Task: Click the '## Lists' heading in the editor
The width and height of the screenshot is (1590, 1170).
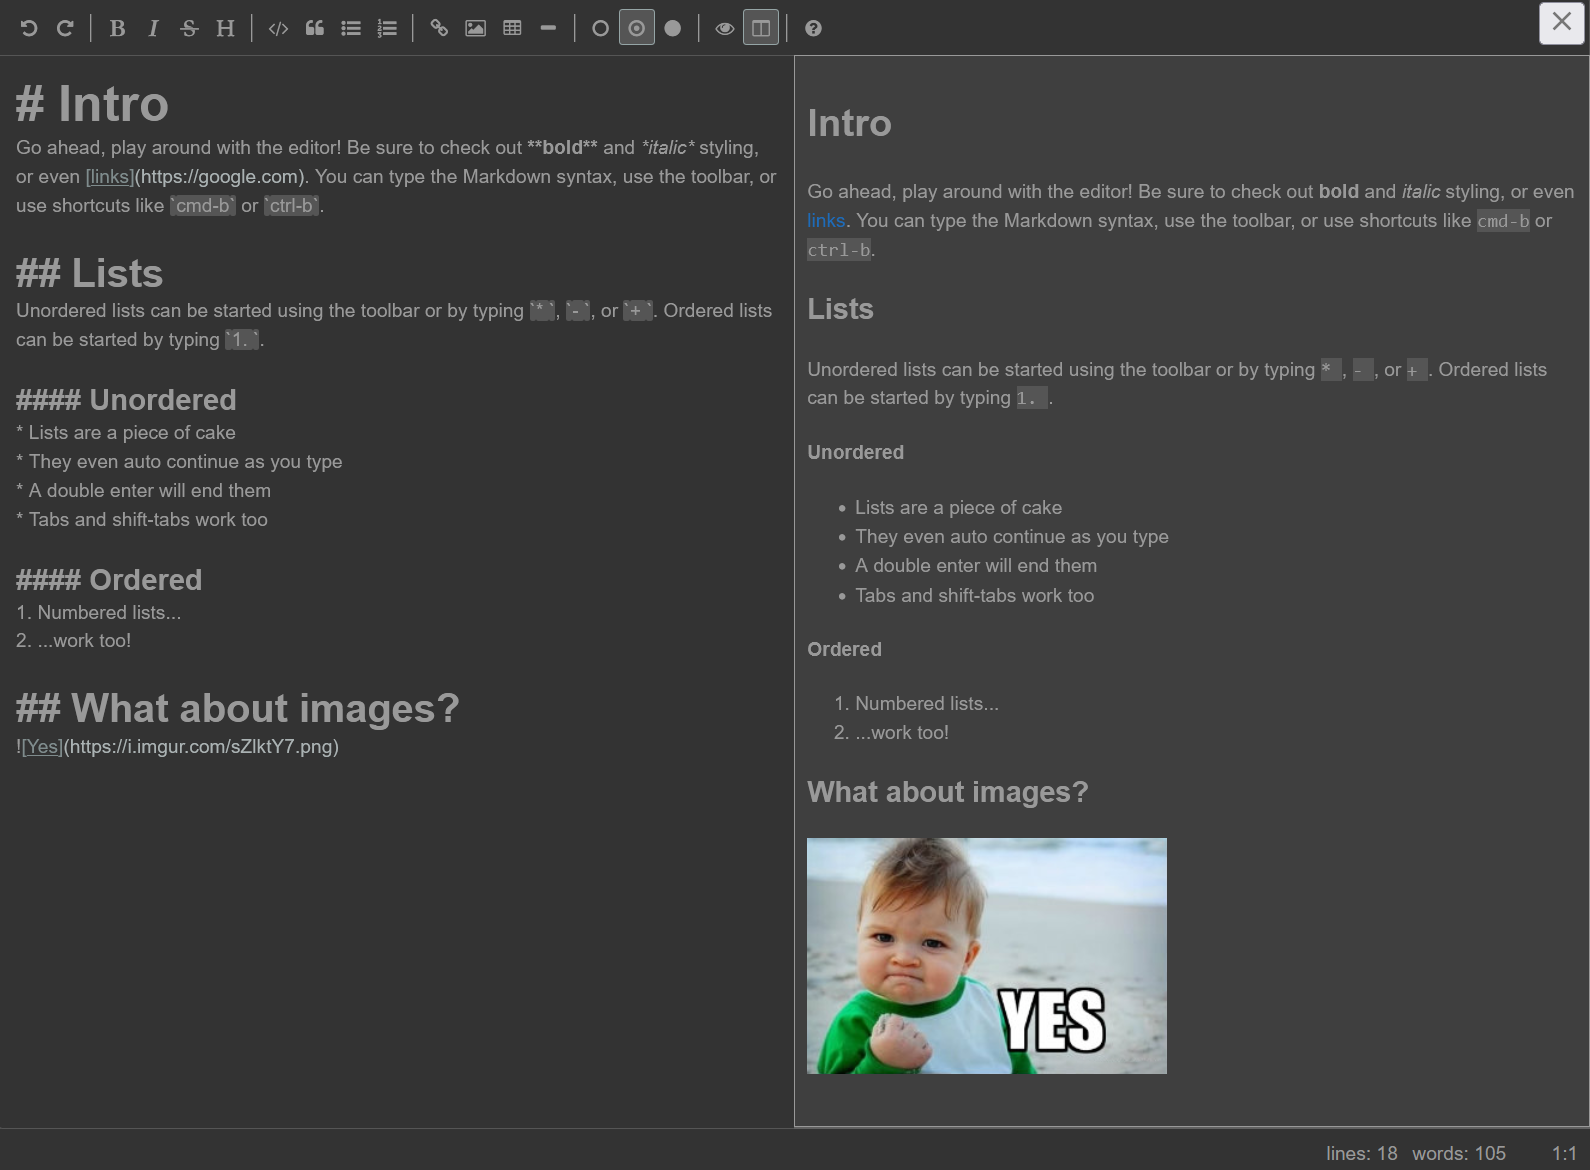Action: click(89, 273)
